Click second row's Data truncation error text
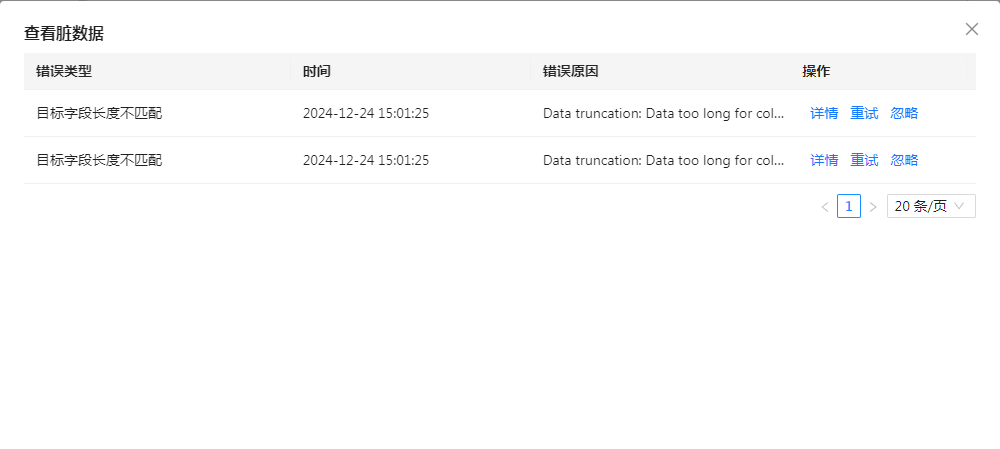1000x449 pixels. tap(663, 160)
